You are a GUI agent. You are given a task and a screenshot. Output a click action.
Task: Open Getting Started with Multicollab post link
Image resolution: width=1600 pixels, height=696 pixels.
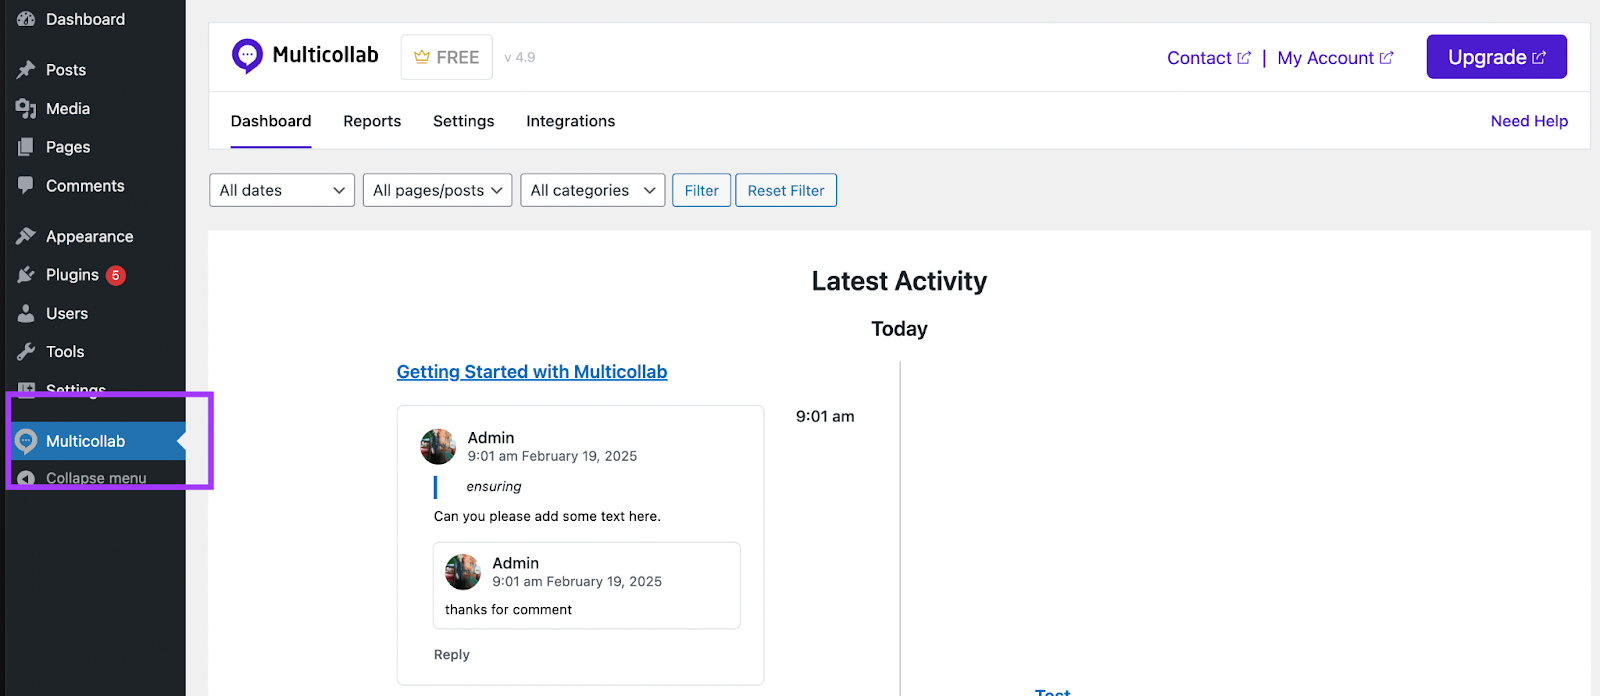click(532, 372)
